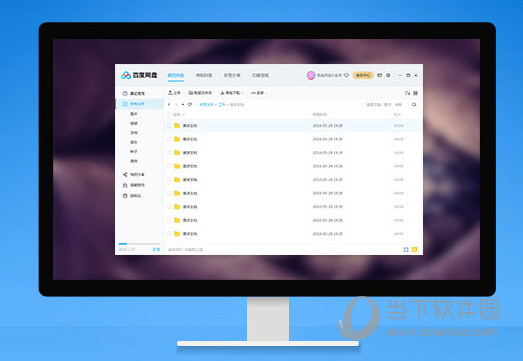The width and height of the screenshot is (523, 361).
Task: Switch to the Friend Share tab
Action: click(232, 75)
